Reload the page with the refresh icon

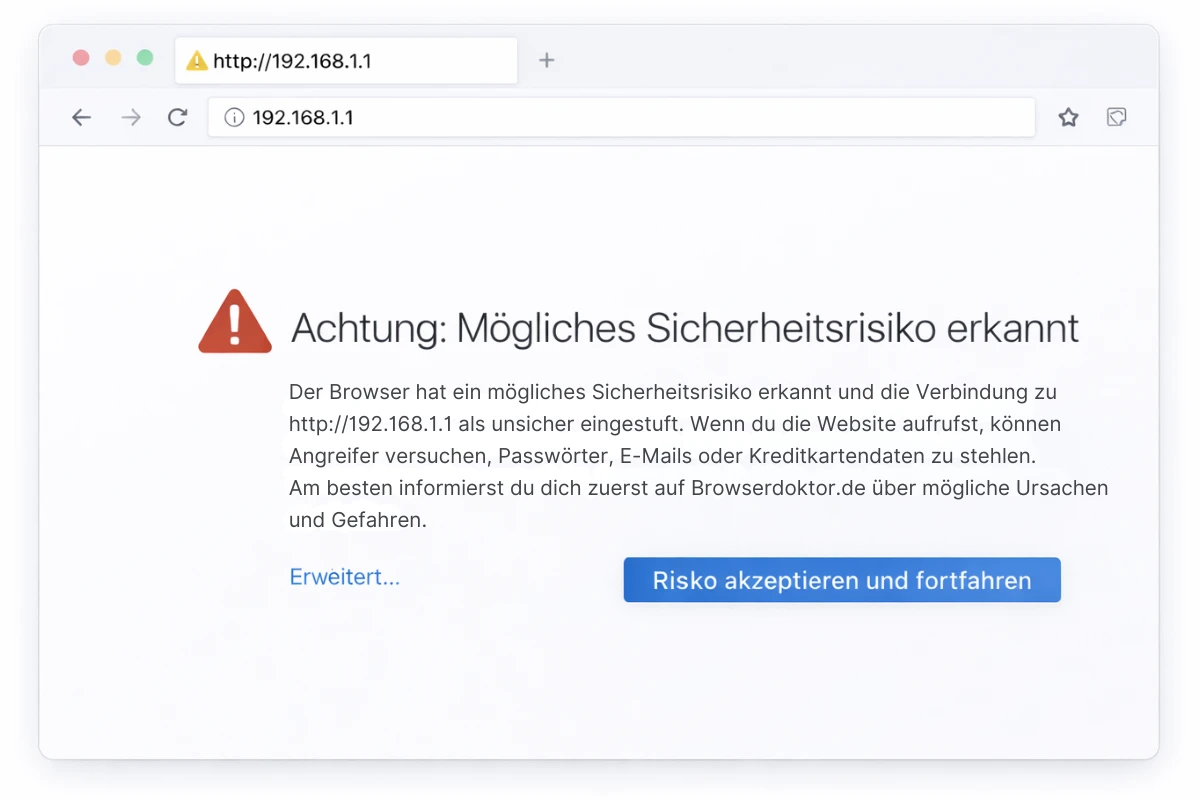point(177,117)
